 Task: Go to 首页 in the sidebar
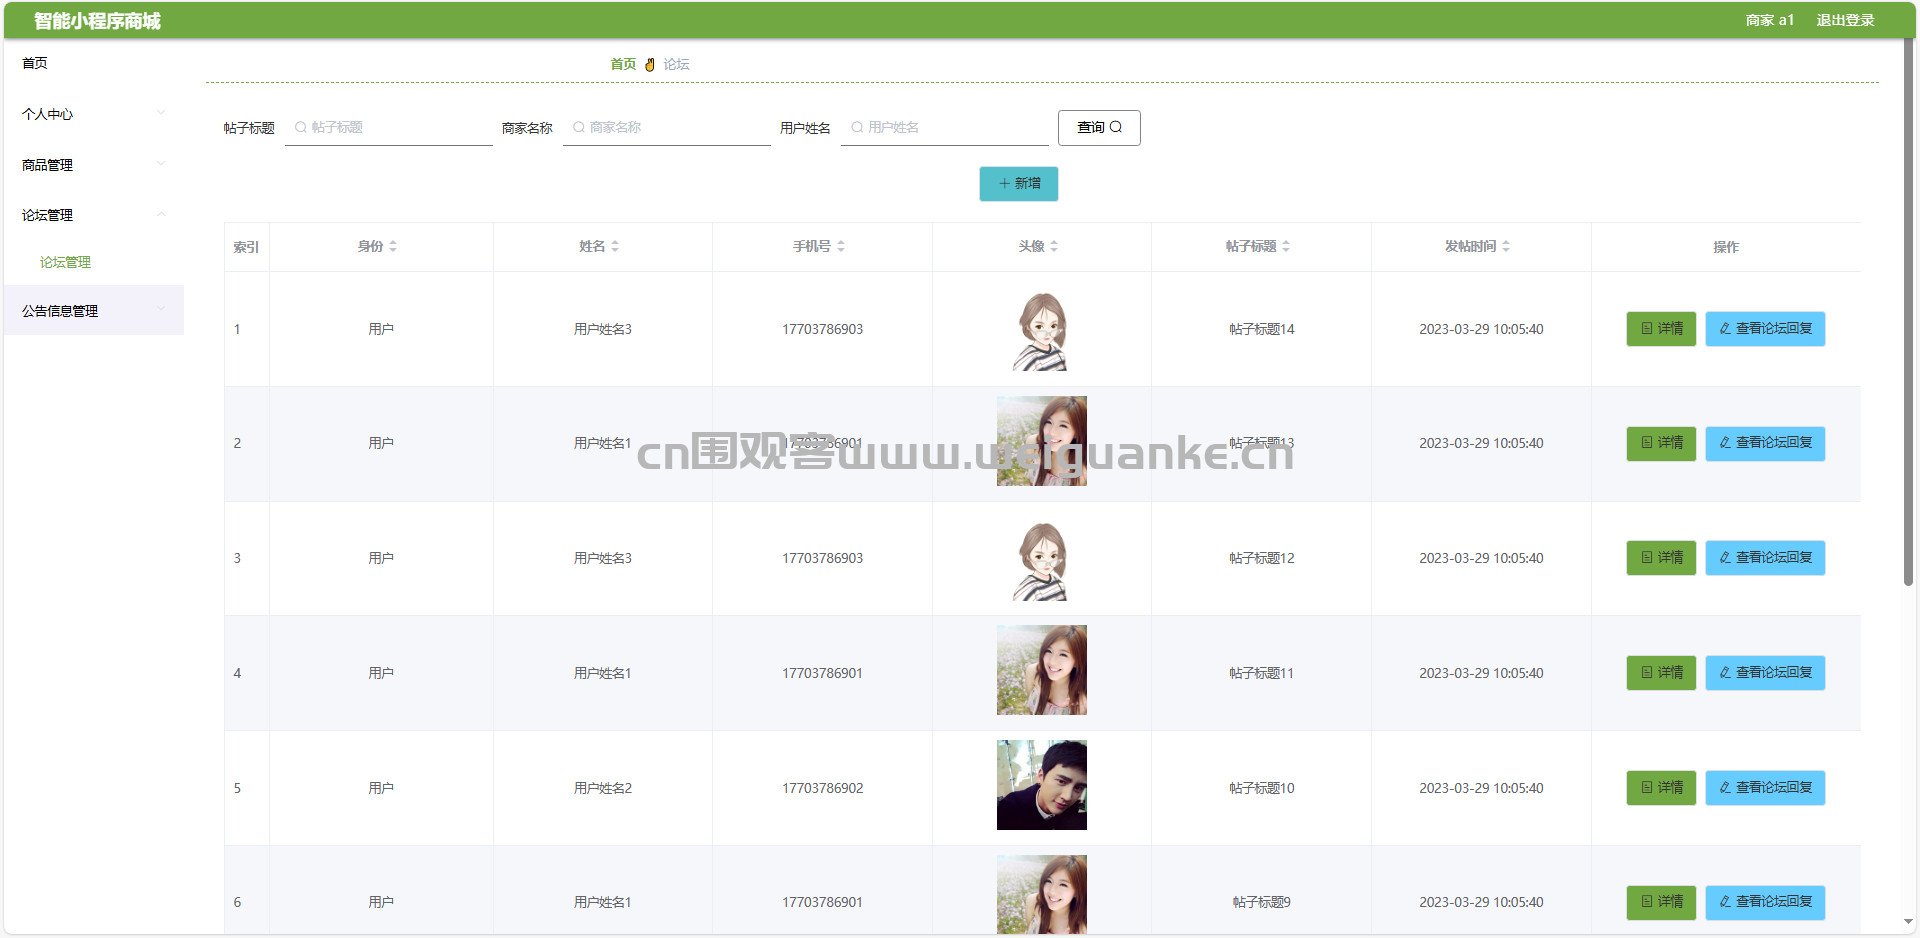pyautogui.click(x=35, y=63)
